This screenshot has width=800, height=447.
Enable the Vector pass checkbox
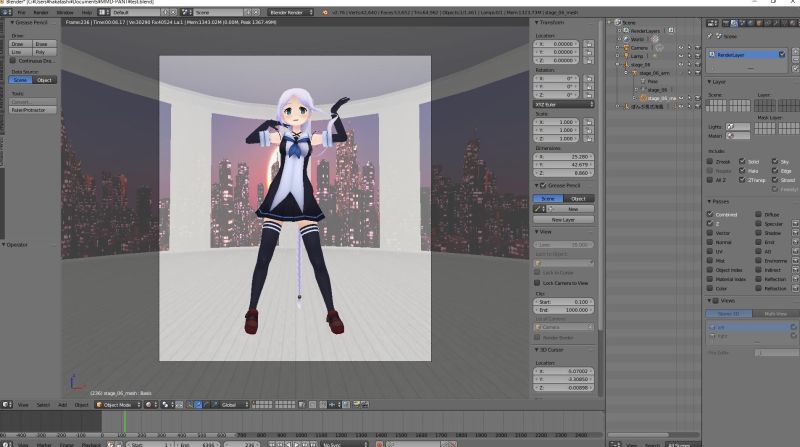coord(710,233)
